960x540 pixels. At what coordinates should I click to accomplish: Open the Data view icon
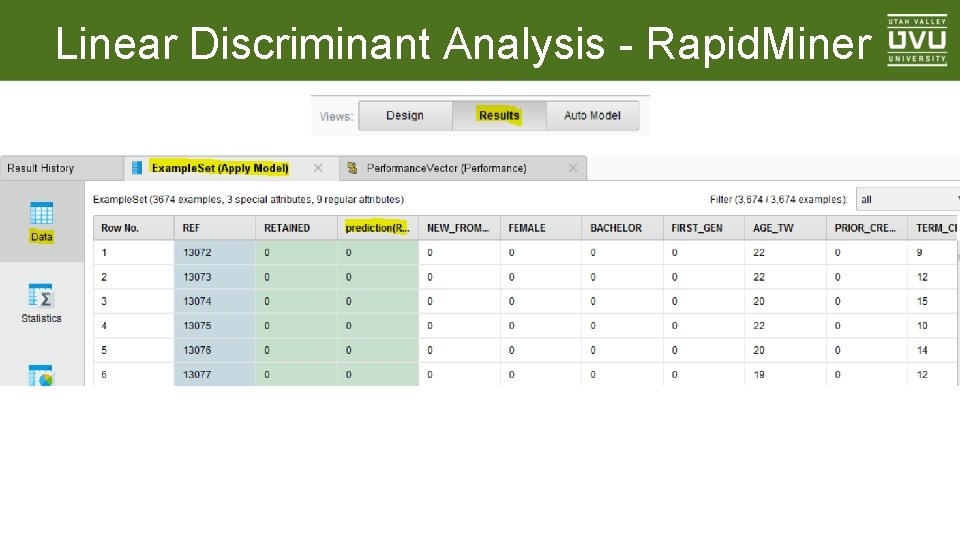(41, 214)
